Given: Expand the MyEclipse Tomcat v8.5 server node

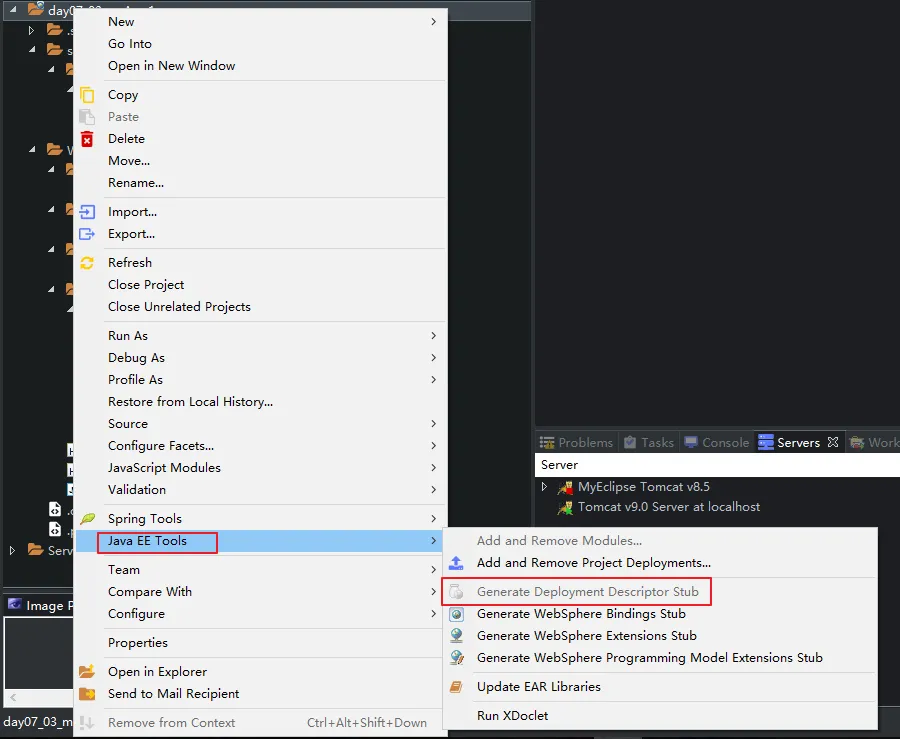Looking at the screenshot, I should tap(544, 487).
